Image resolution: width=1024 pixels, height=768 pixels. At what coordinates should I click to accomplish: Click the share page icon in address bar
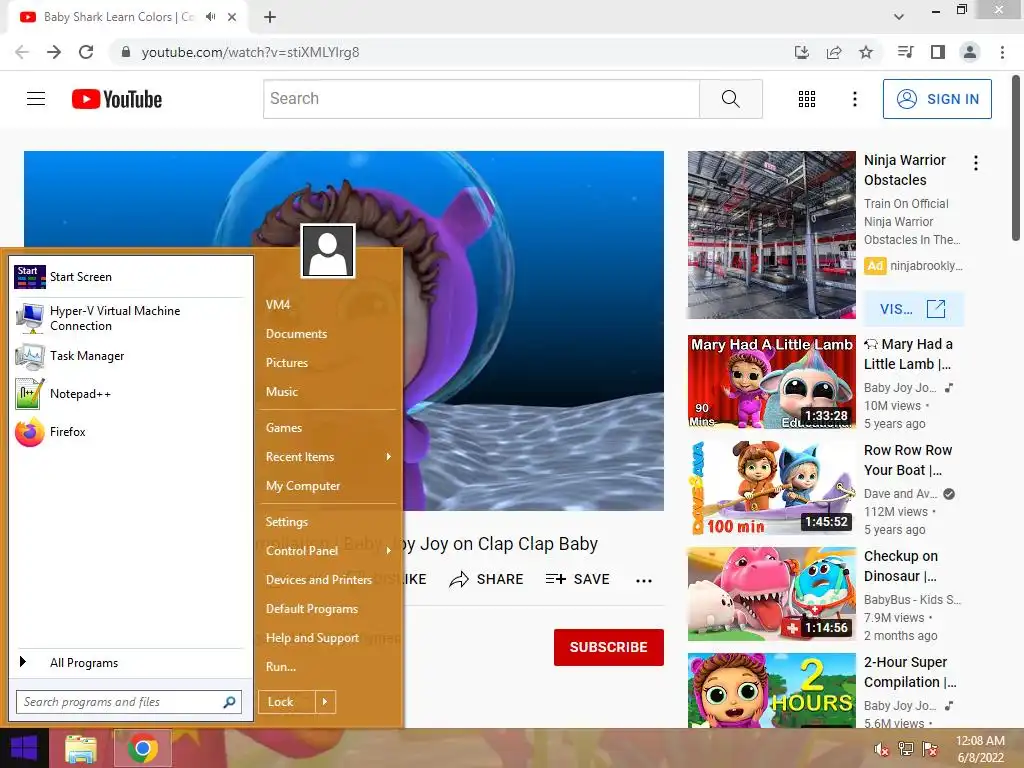834,52
